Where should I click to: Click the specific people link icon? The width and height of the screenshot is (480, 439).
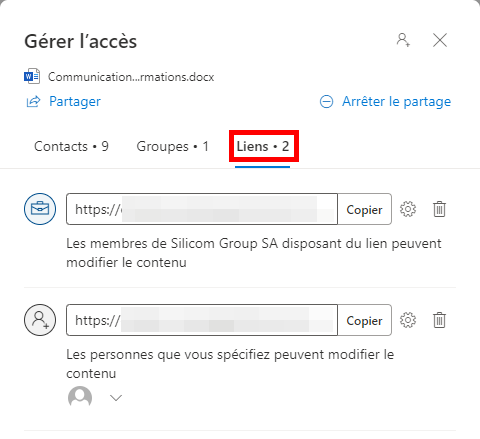click(x=40, y=320)
